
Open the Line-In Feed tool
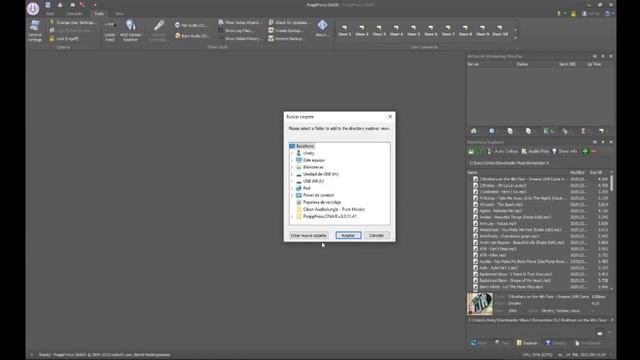[x=110, y=31]
